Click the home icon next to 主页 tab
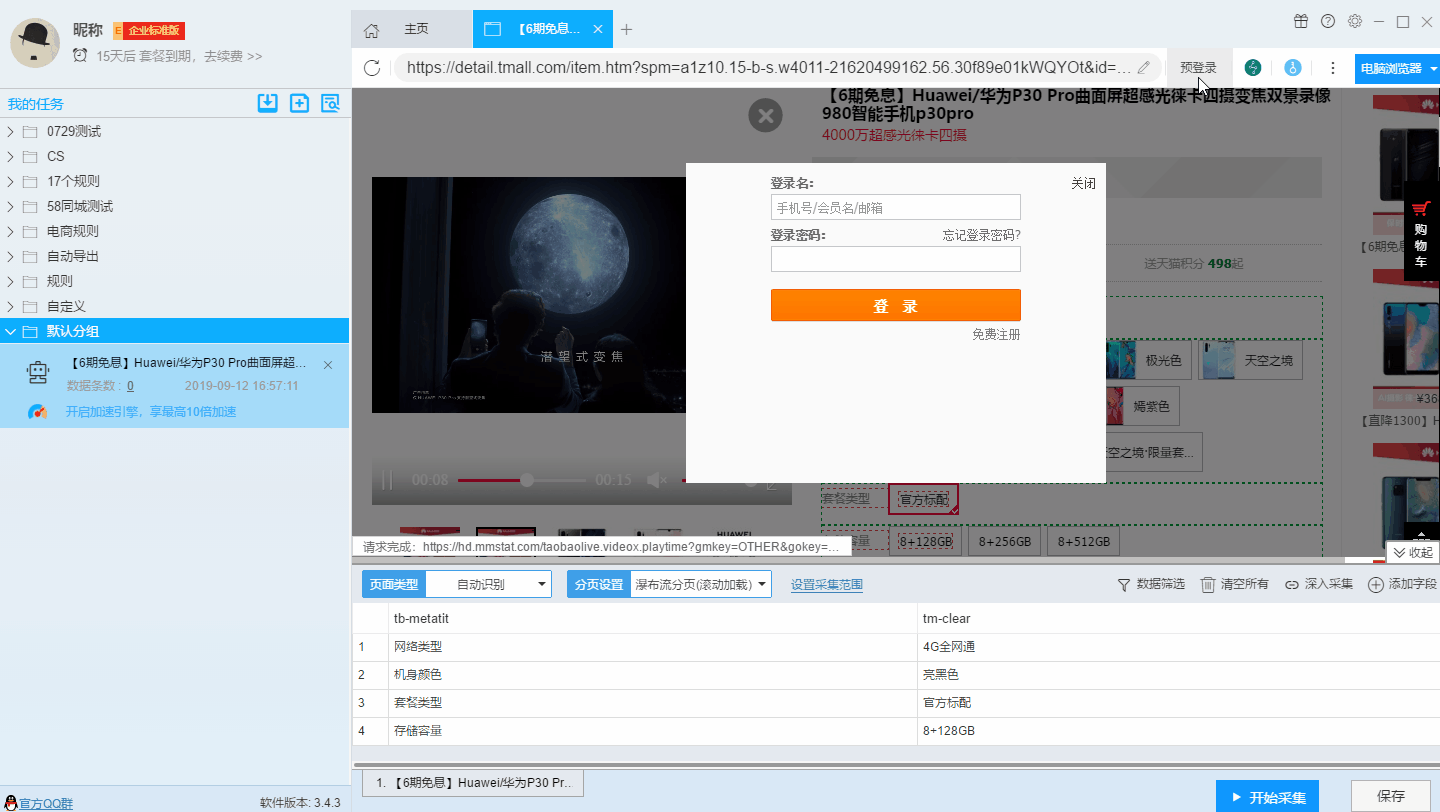The height and width of the screenshot is (812, 1440). [371, 30]
